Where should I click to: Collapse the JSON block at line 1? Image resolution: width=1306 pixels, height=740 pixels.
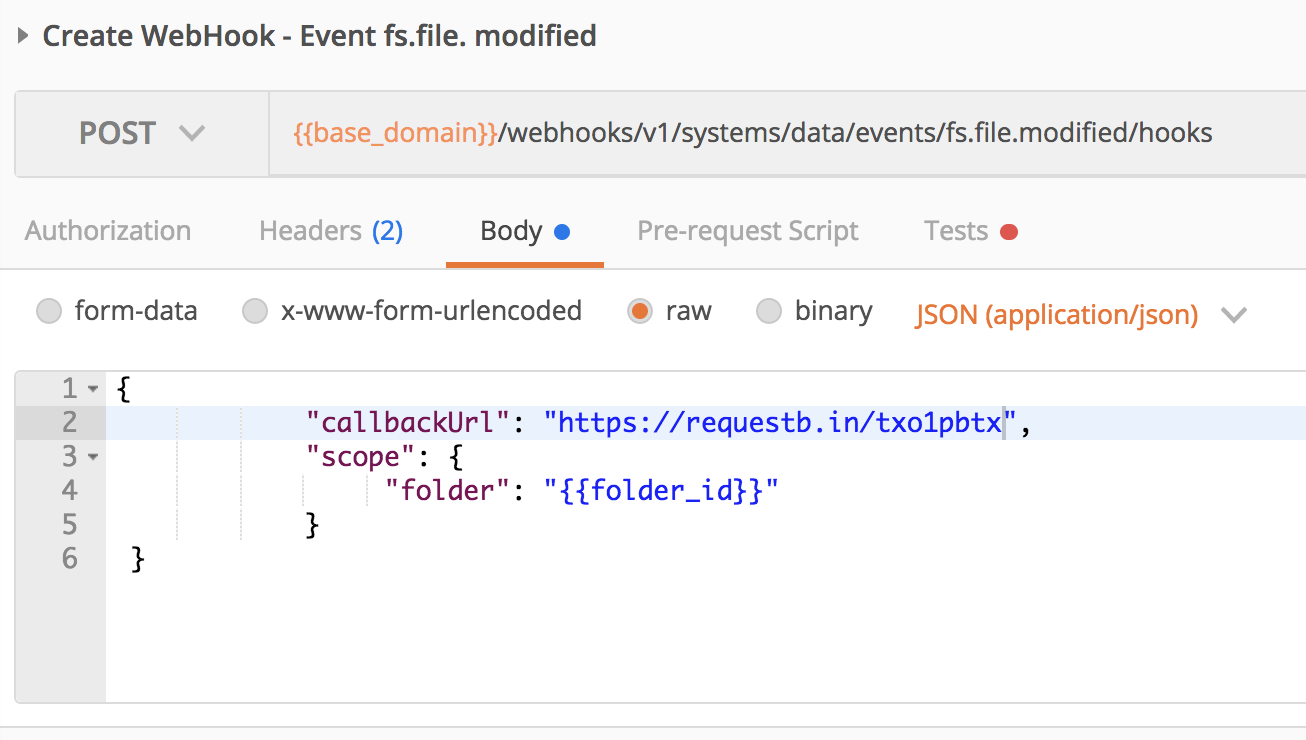(93, 388)
